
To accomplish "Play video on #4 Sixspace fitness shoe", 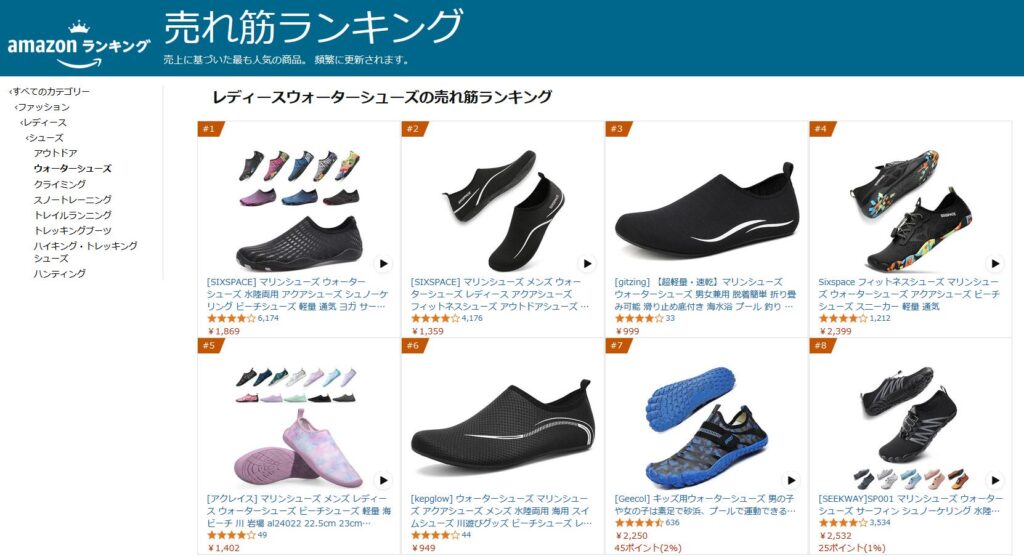I will point(995,263).
